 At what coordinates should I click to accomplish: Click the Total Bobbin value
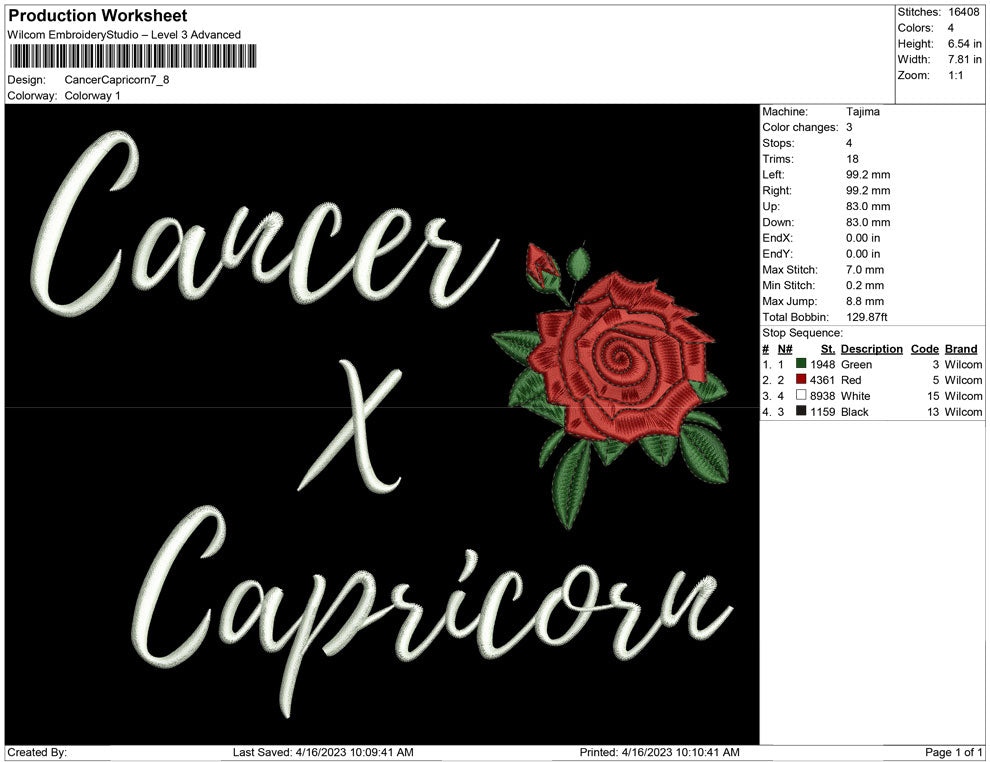coord(867,317)
